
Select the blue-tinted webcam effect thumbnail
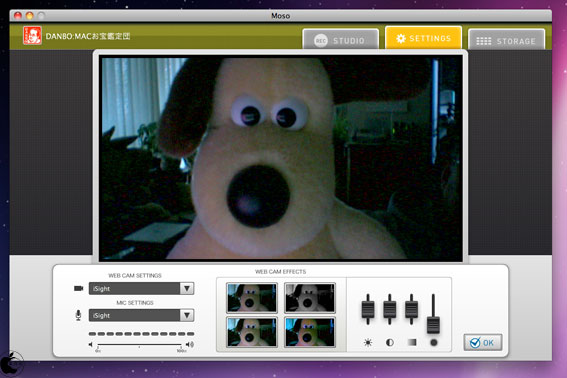click(x=310, y=332)
